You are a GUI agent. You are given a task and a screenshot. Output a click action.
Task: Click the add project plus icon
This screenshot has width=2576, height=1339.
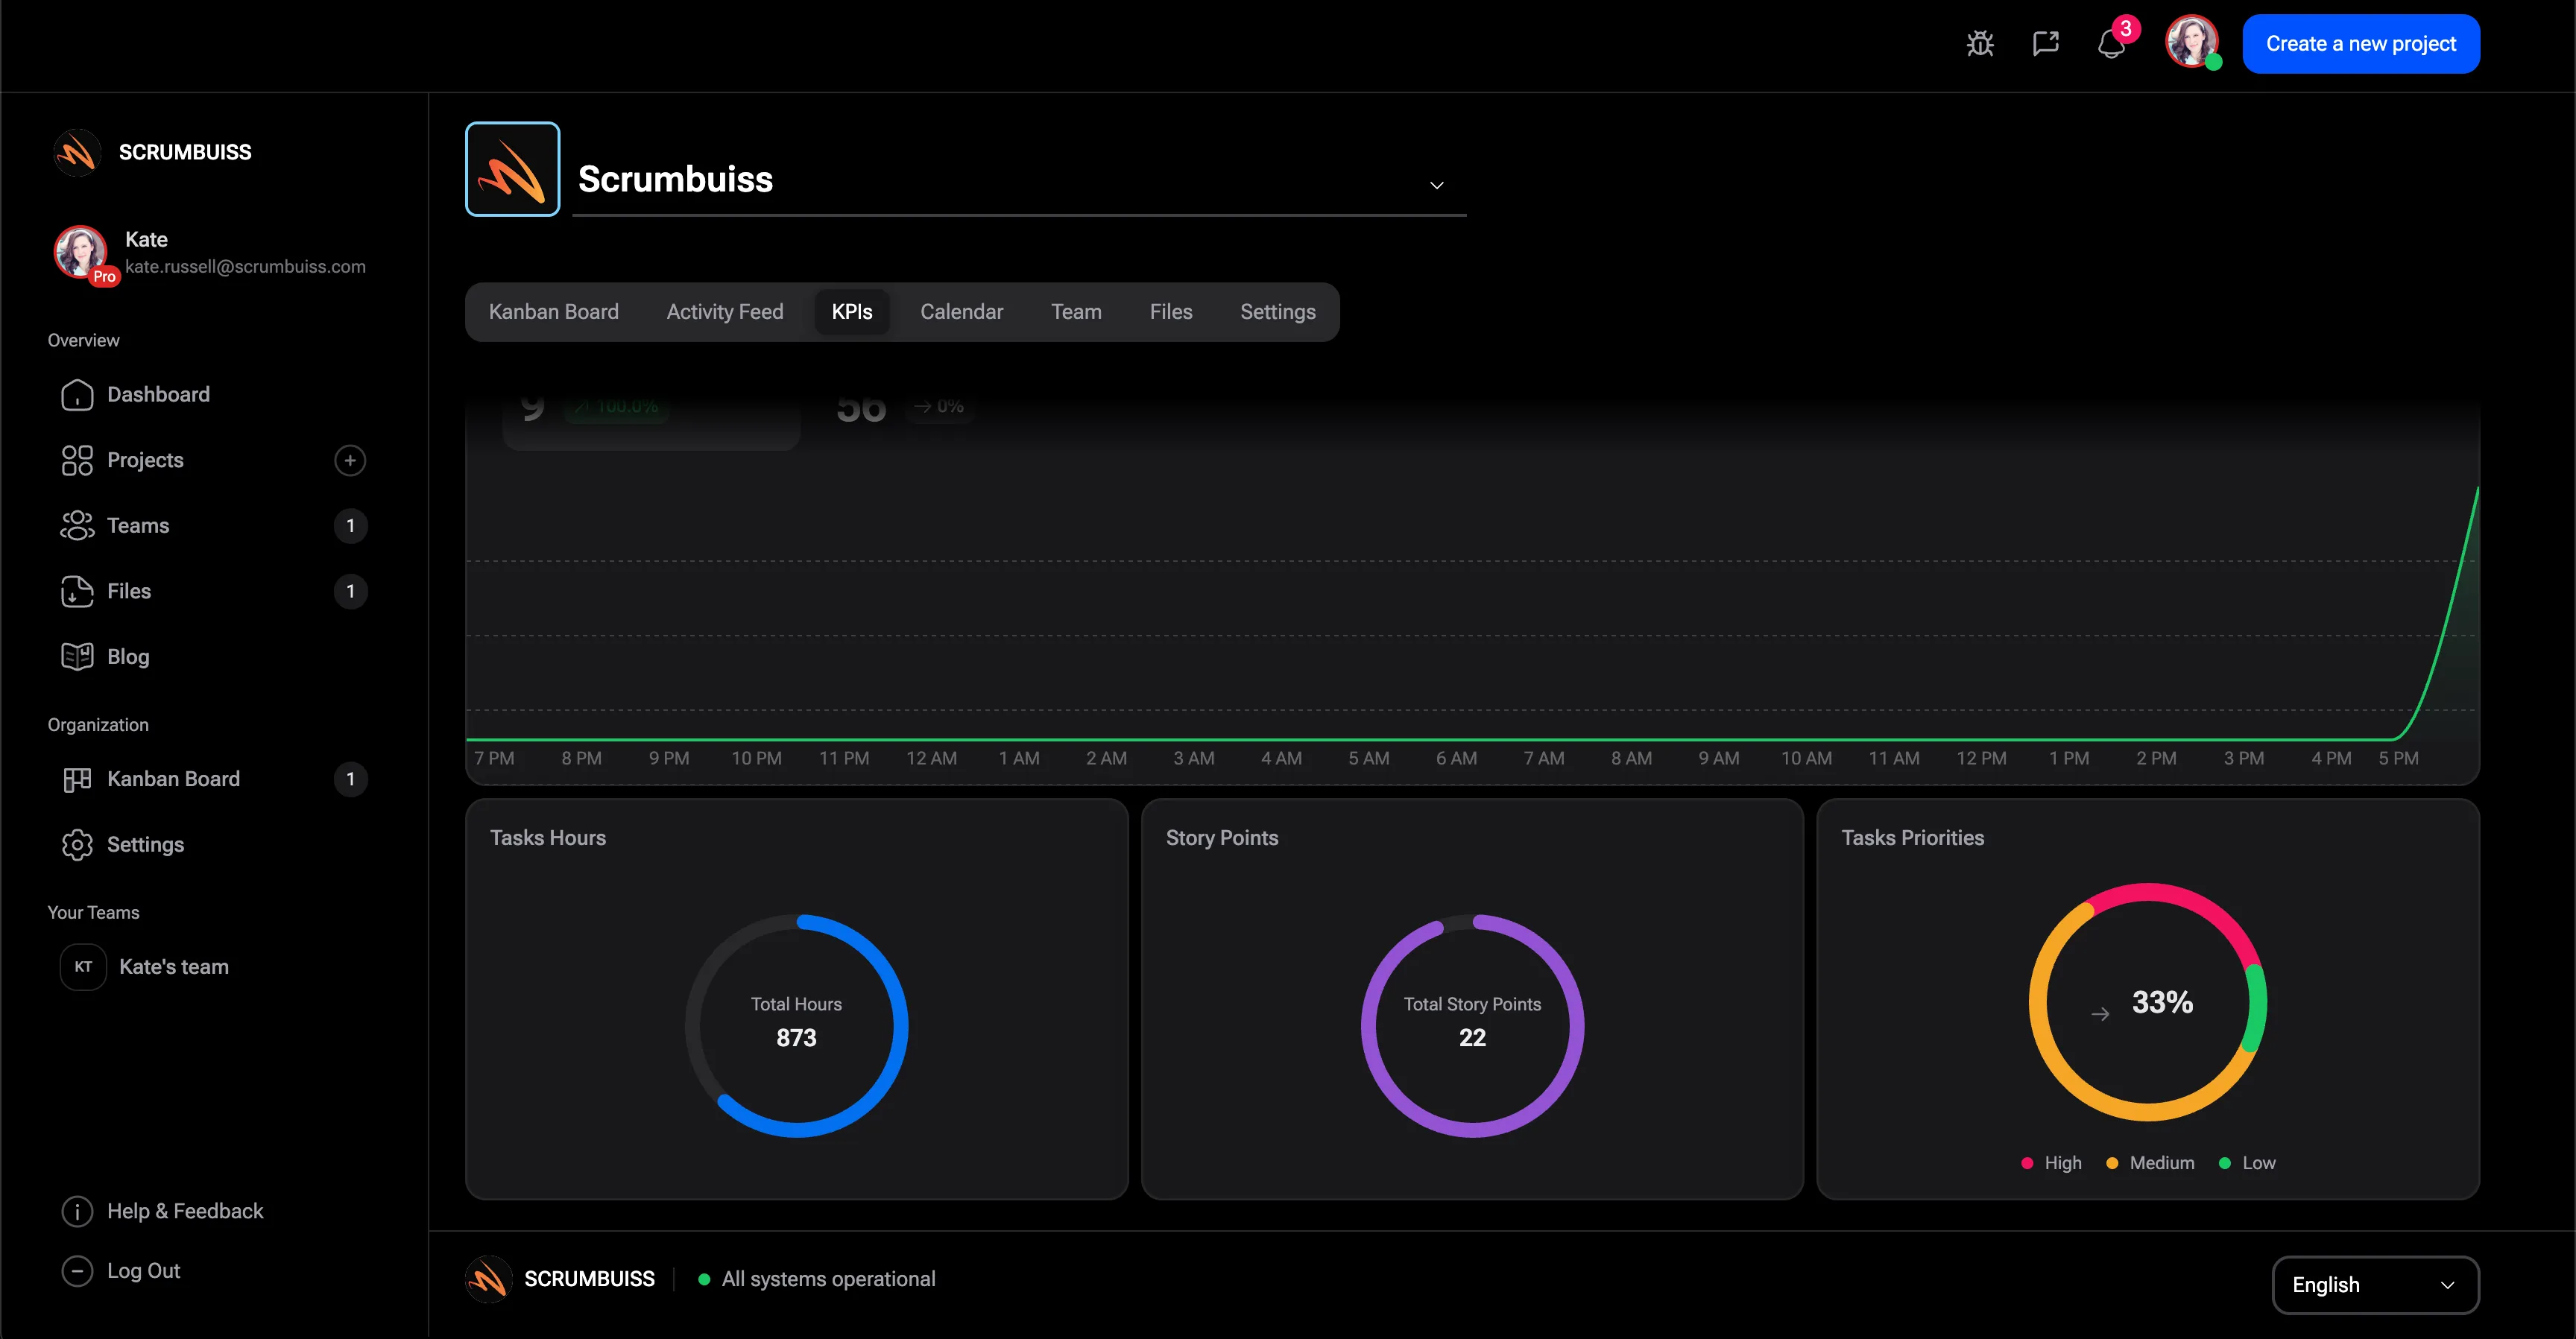coord(349,460)
